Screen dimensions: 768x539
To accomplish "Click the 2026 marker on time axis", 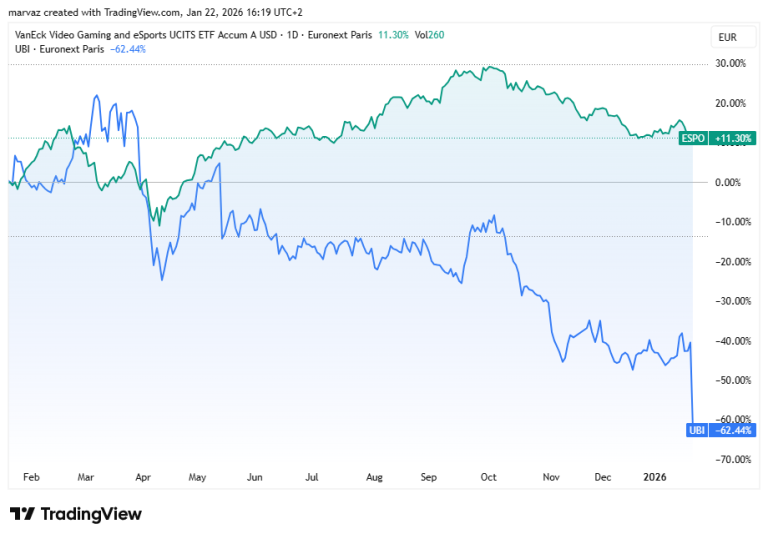I will [655, 477].
